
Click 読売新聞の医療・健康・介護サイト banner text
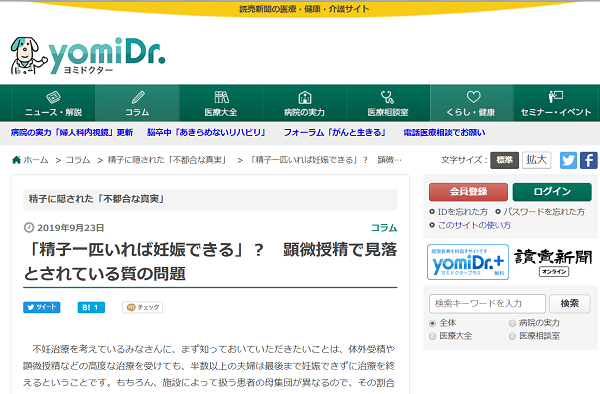[x=304, y=9]
